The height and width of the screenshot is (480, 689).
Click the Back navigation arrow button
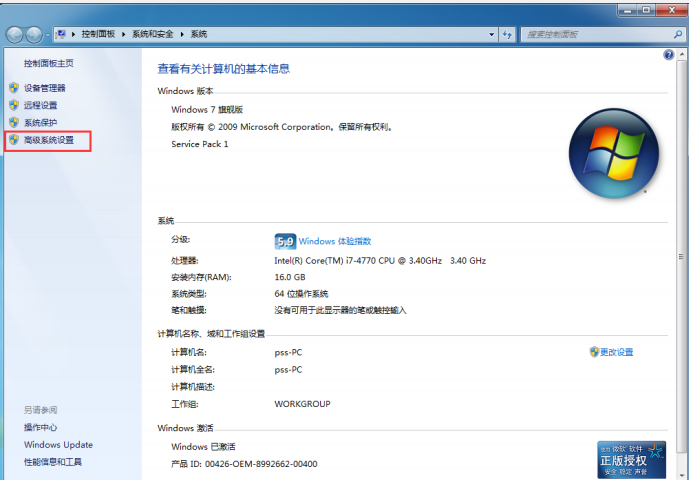tap(15, 35)
